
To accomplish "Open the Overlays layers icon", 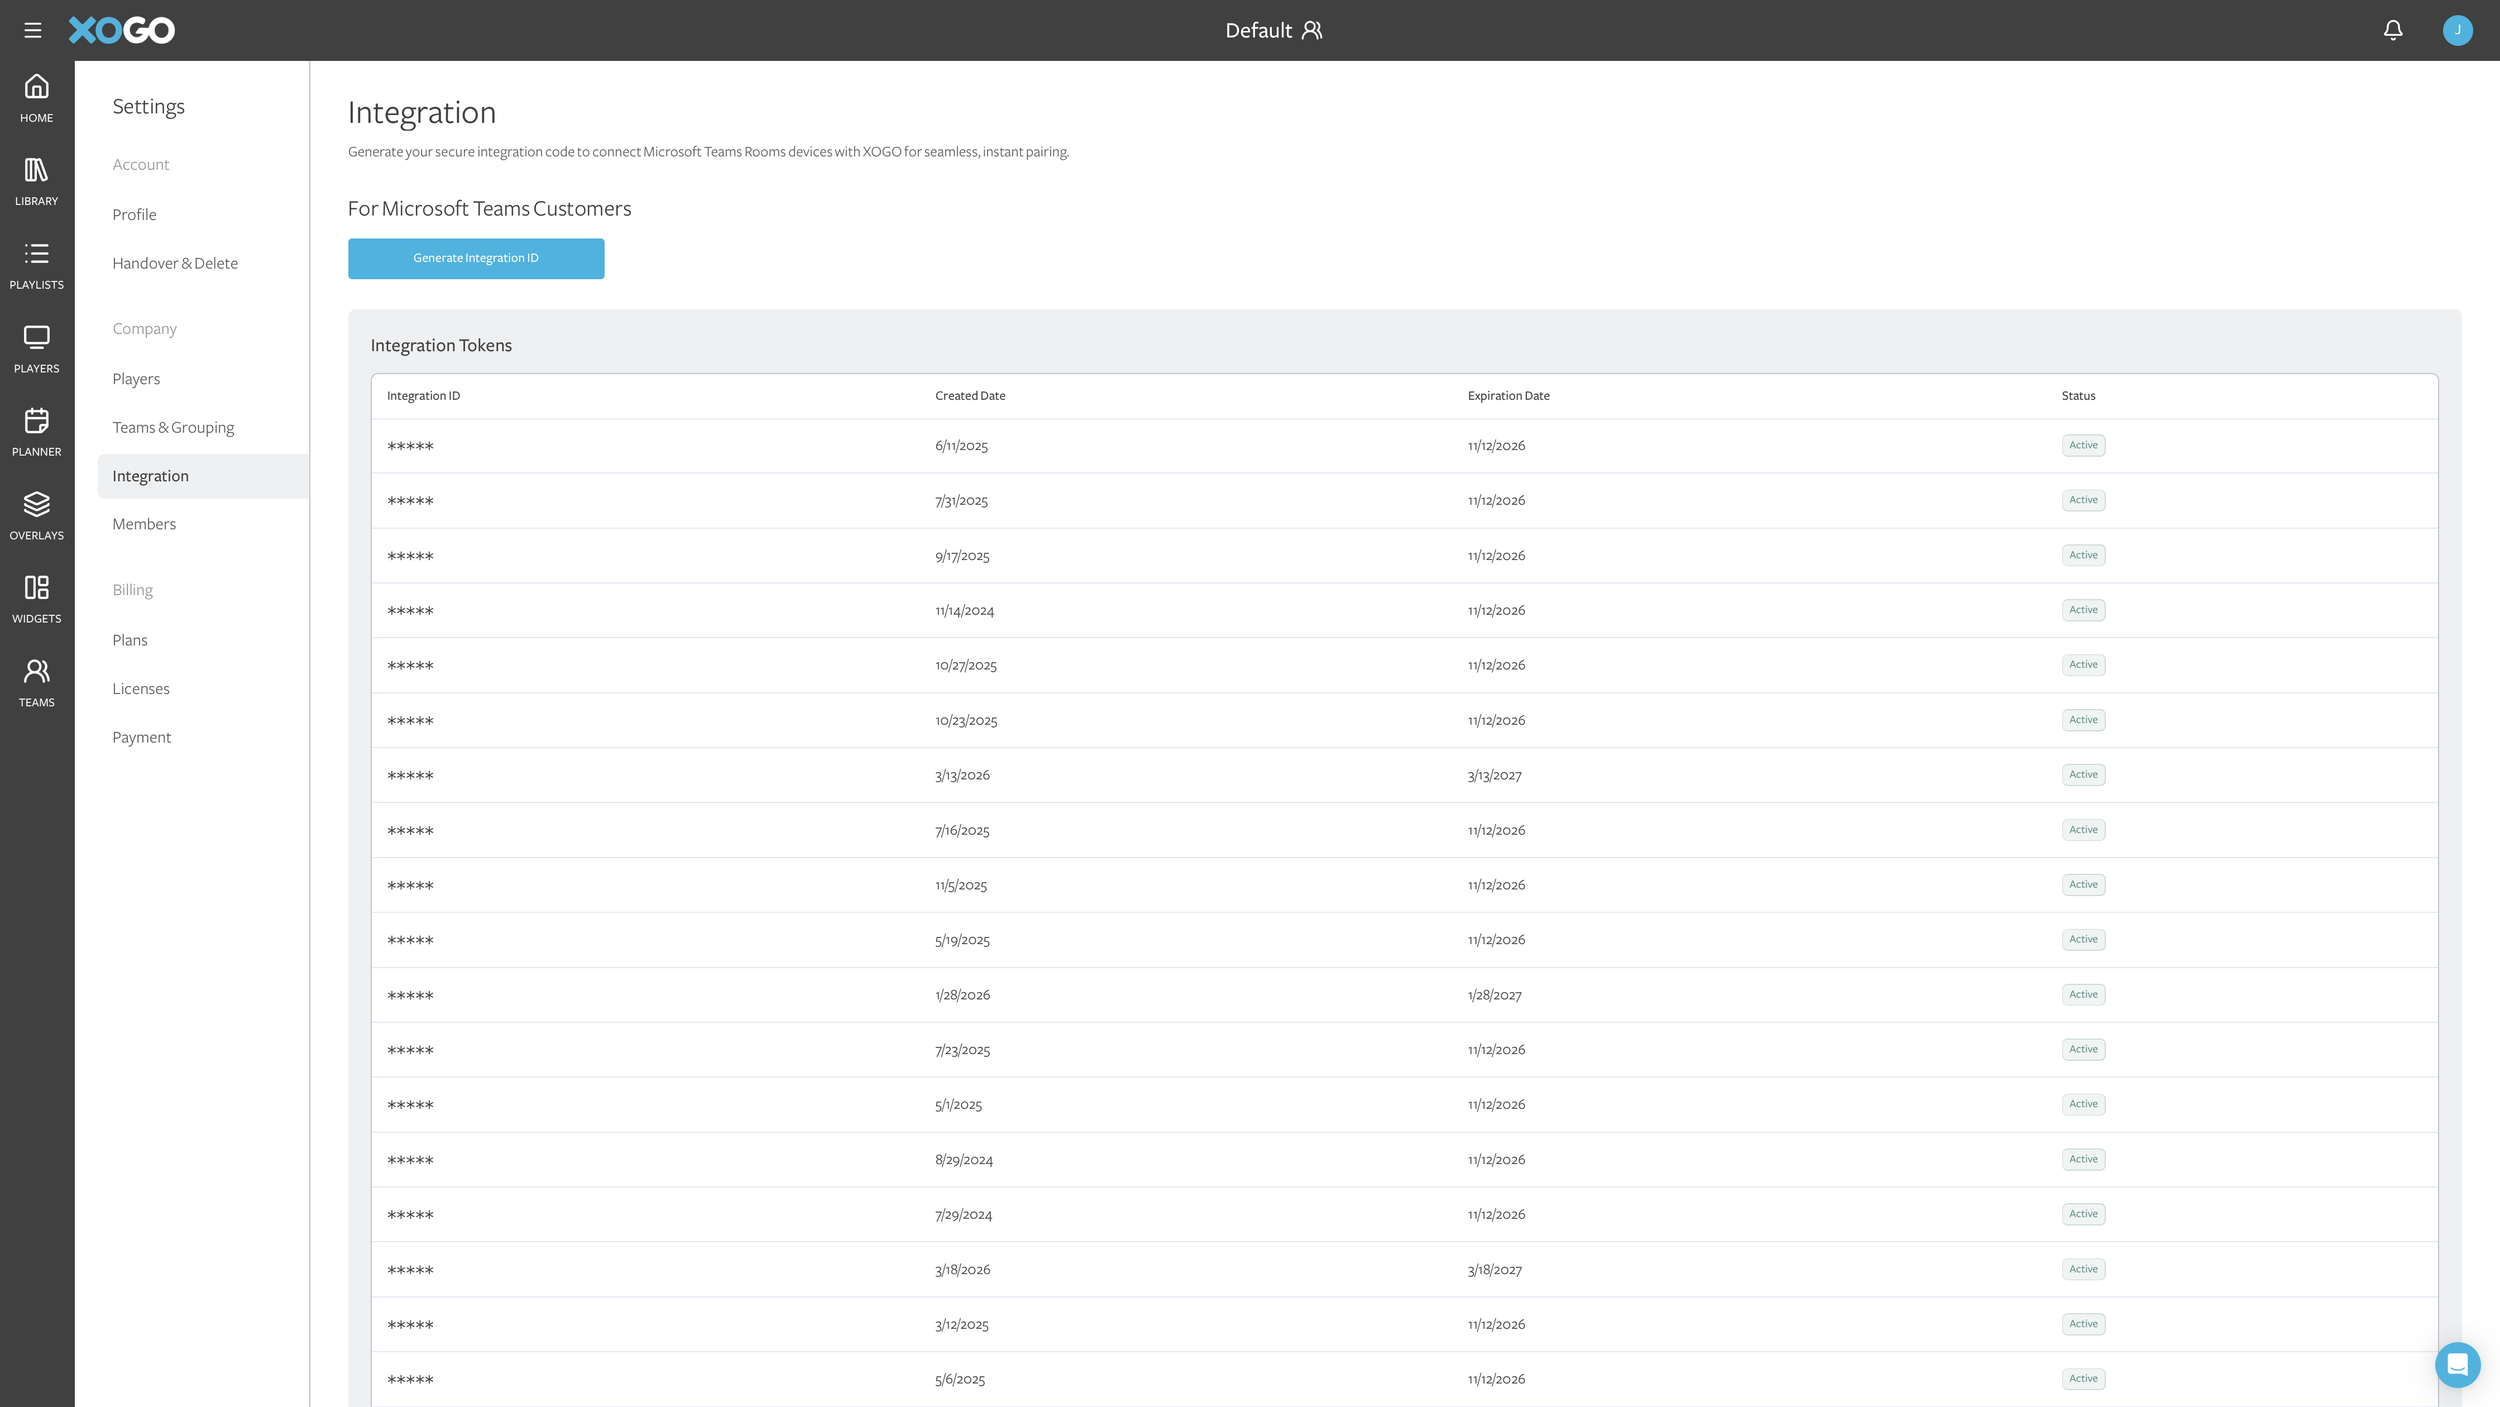I will [x=37, y=515].
